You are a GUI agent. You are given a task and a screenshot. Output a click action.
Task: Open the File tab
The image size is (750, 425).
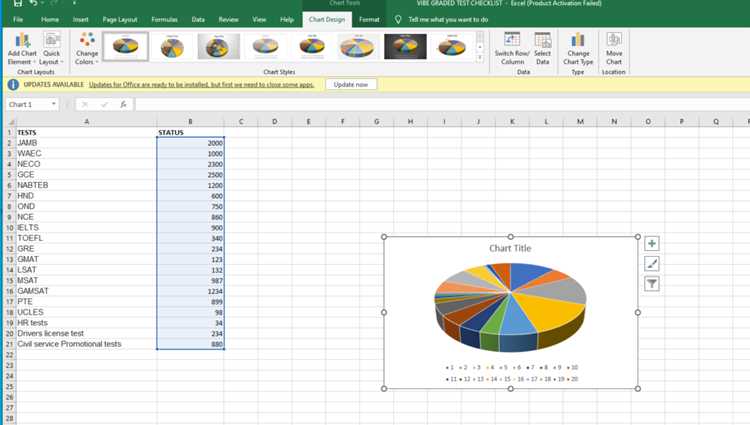18,20
